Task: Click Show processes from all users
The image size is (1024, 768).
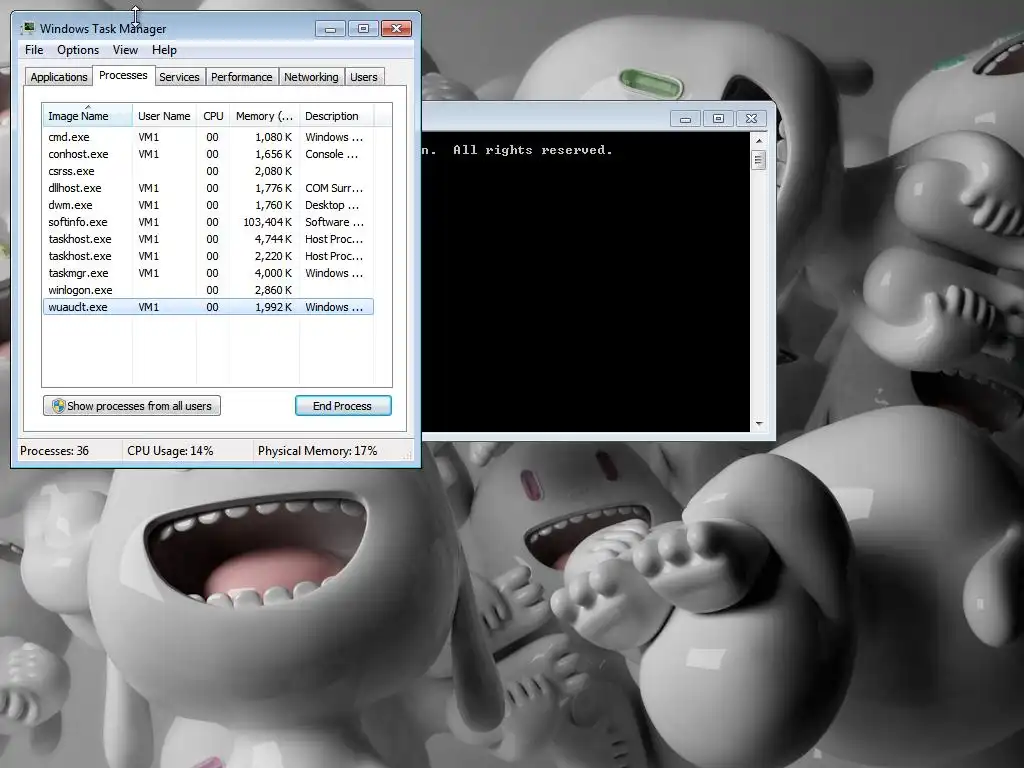Action: pos(132,406)
